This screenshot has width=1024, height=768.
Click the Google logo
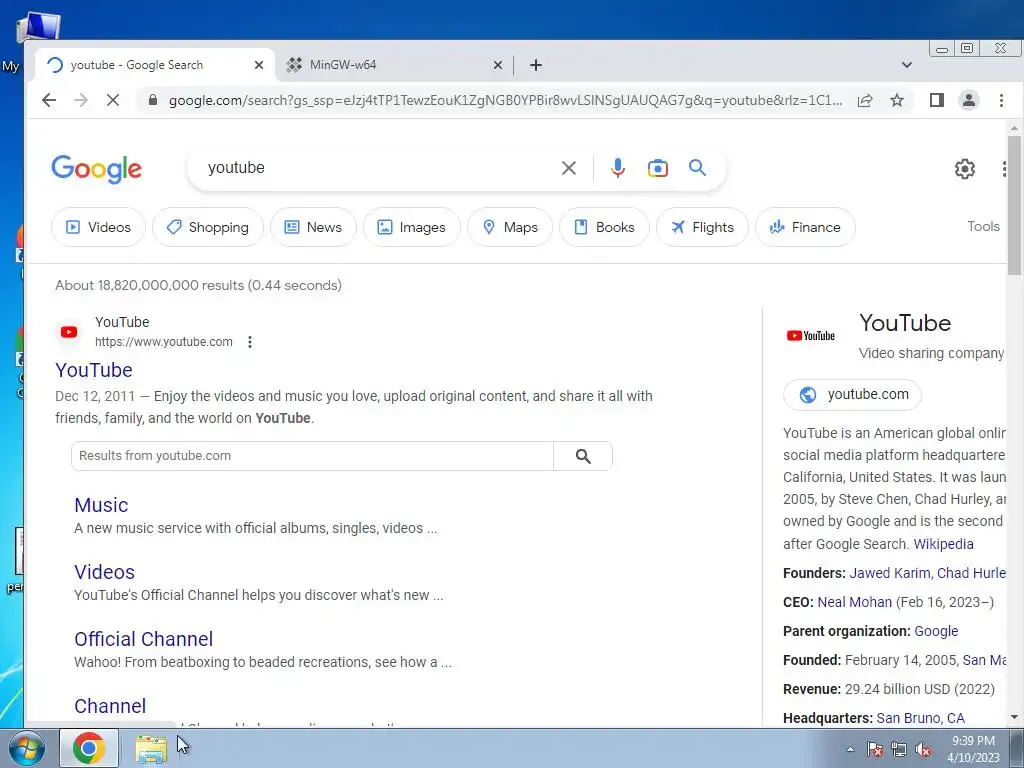coord(97,168)
